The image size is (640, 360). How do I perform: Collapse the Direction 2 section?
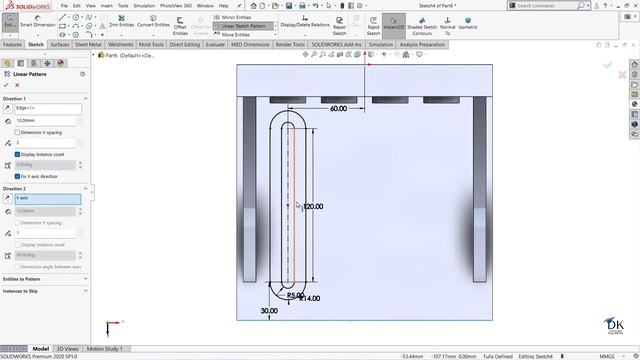(85, 189)
